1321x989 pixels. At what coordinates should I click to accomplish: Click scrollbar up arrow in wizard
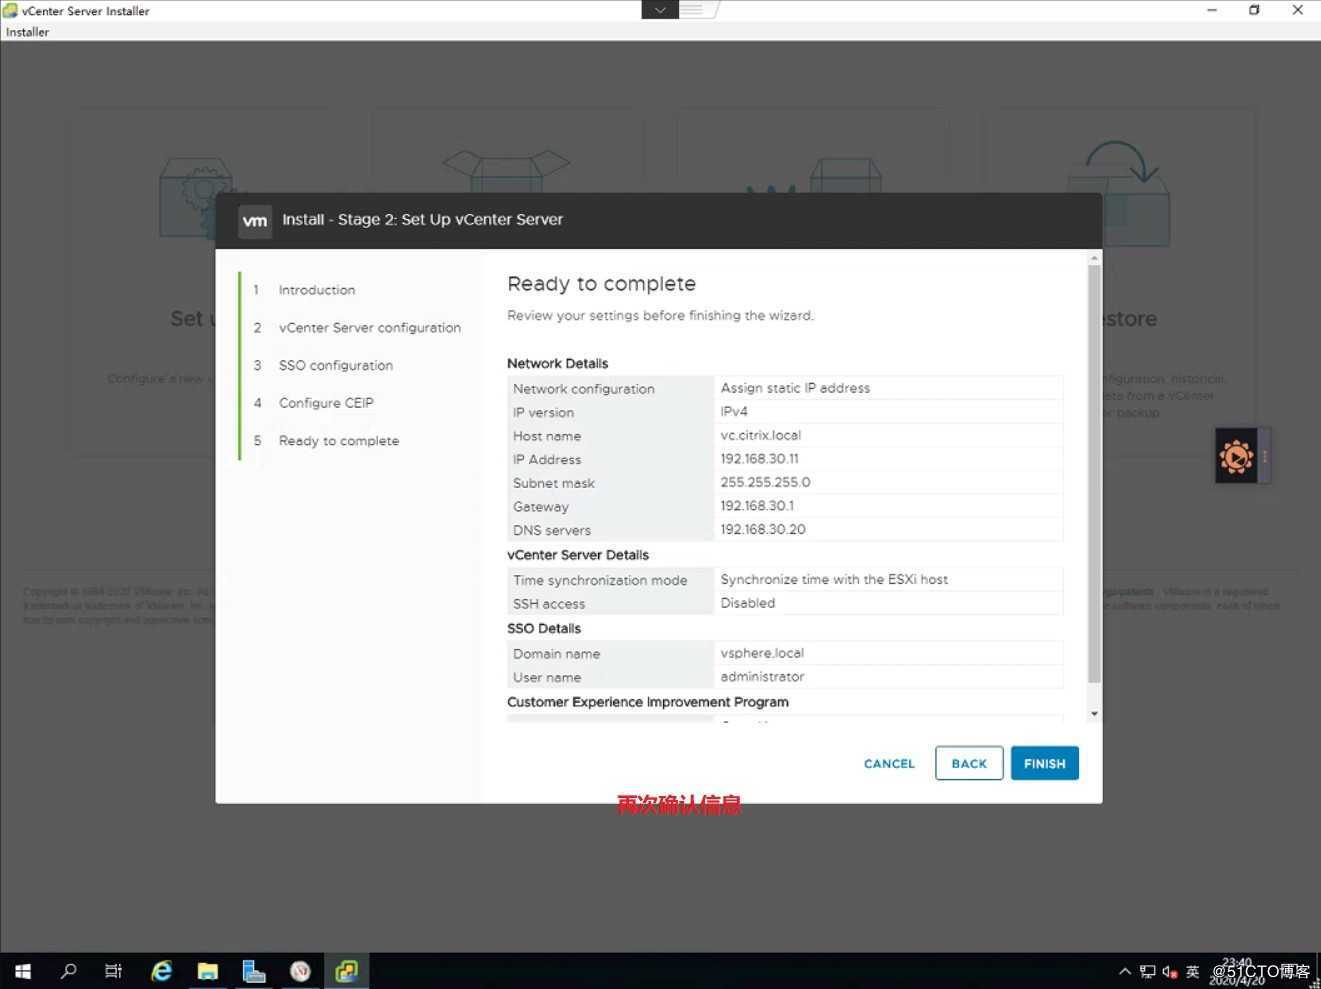[x=1094, y=258]
